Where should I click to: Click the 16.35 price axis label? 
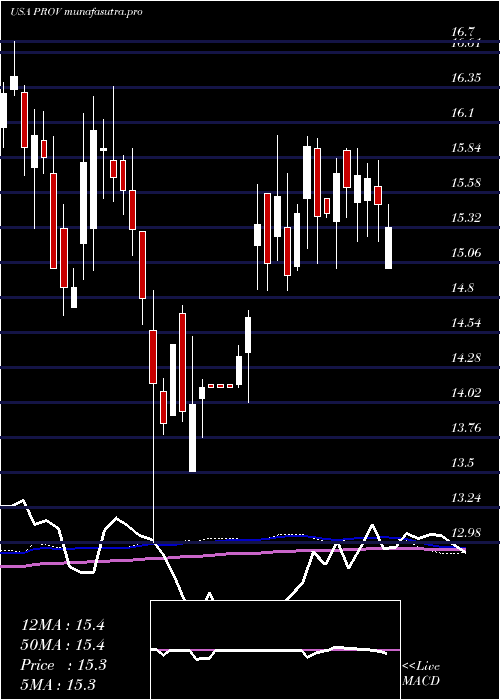pyautogui.click(x=467, y=78)
